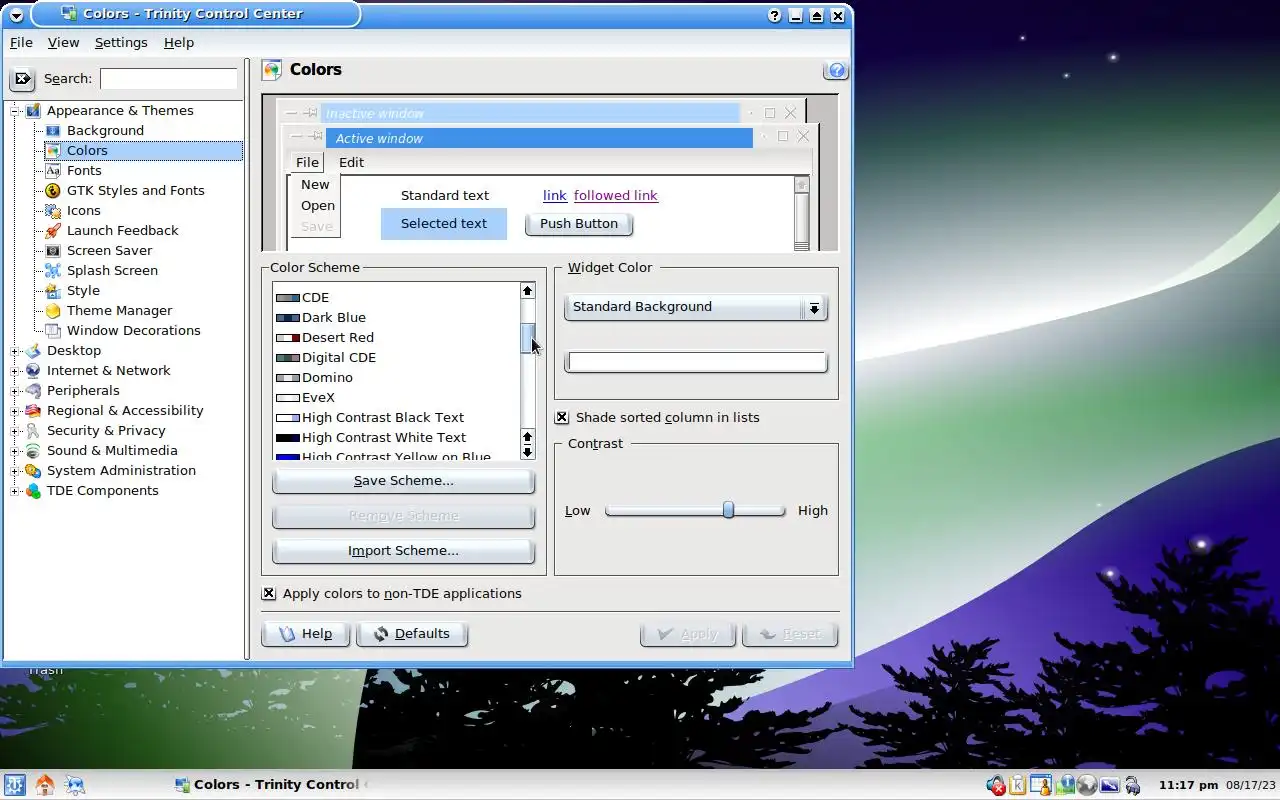Toggle Shade sorted column in lists

tap(562, 417)
